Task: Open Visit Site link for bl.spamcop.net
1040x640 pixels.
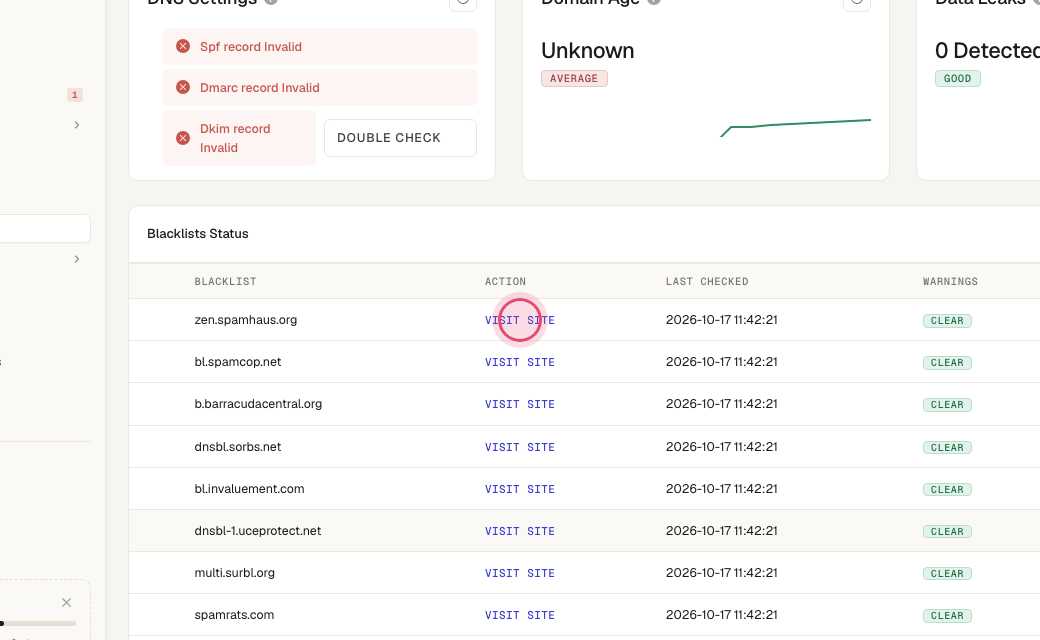Action: [x=519, y=362]
